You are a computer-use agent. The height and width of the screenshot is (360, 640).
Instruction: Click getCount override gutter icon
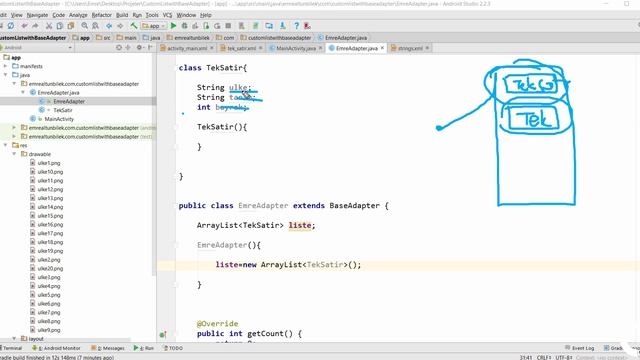click(x=162, y=334)
